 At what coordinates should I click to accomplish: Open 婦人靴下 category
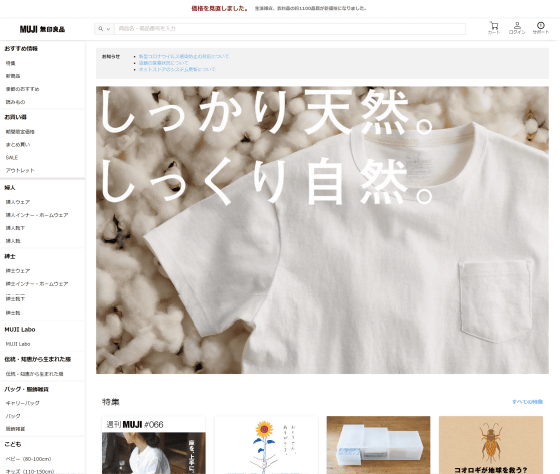click(15, 228)
